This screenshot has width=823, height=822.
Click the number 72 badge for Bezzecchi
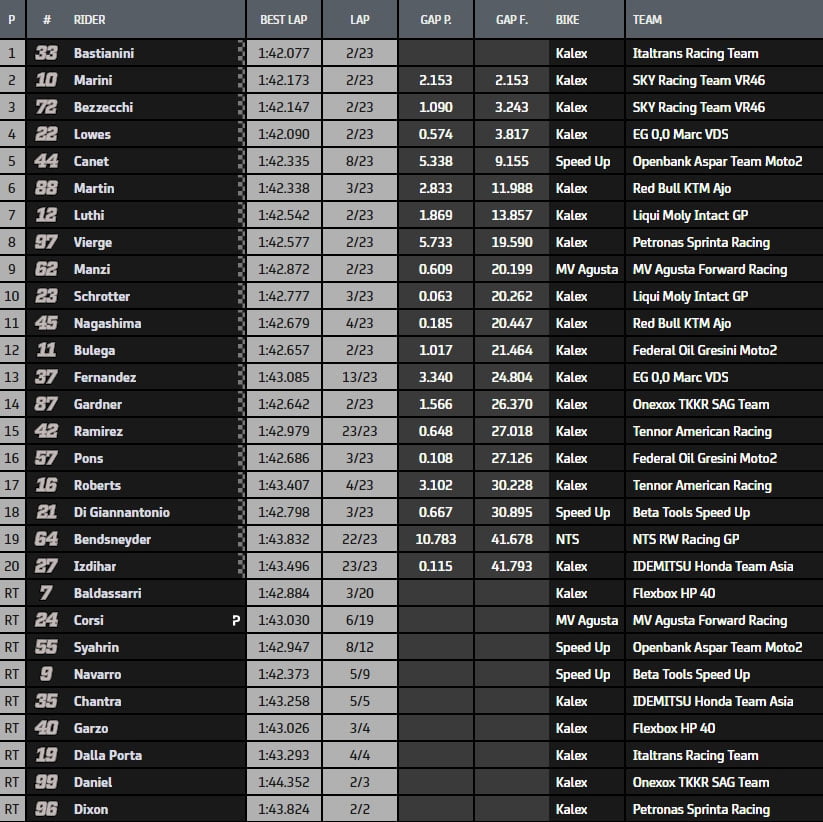(47, 107)
